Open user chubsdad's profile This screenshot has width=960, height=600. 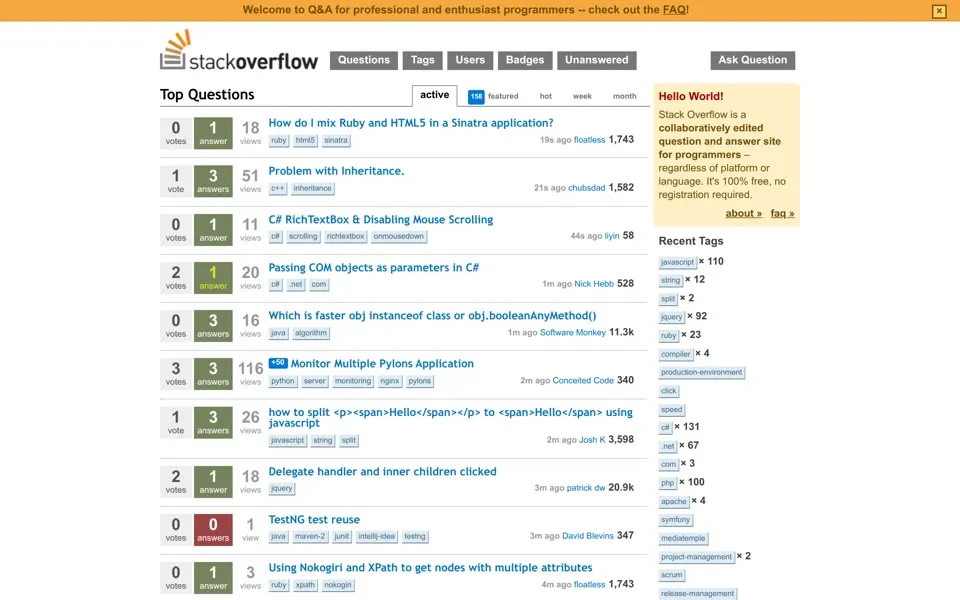tap(587, 188)
